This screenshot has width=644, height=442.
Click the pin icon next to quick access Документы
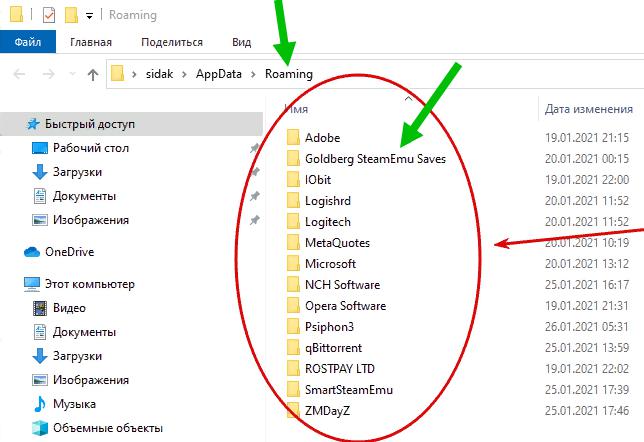coord(255,196)
